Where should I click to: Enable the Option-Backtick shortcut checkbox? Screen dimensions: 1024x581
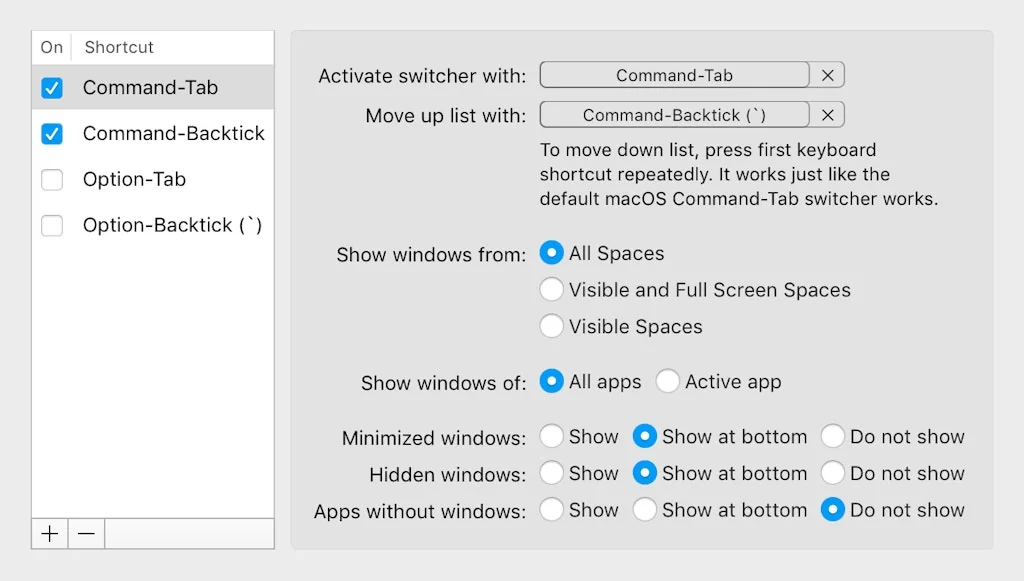(52, 226)
